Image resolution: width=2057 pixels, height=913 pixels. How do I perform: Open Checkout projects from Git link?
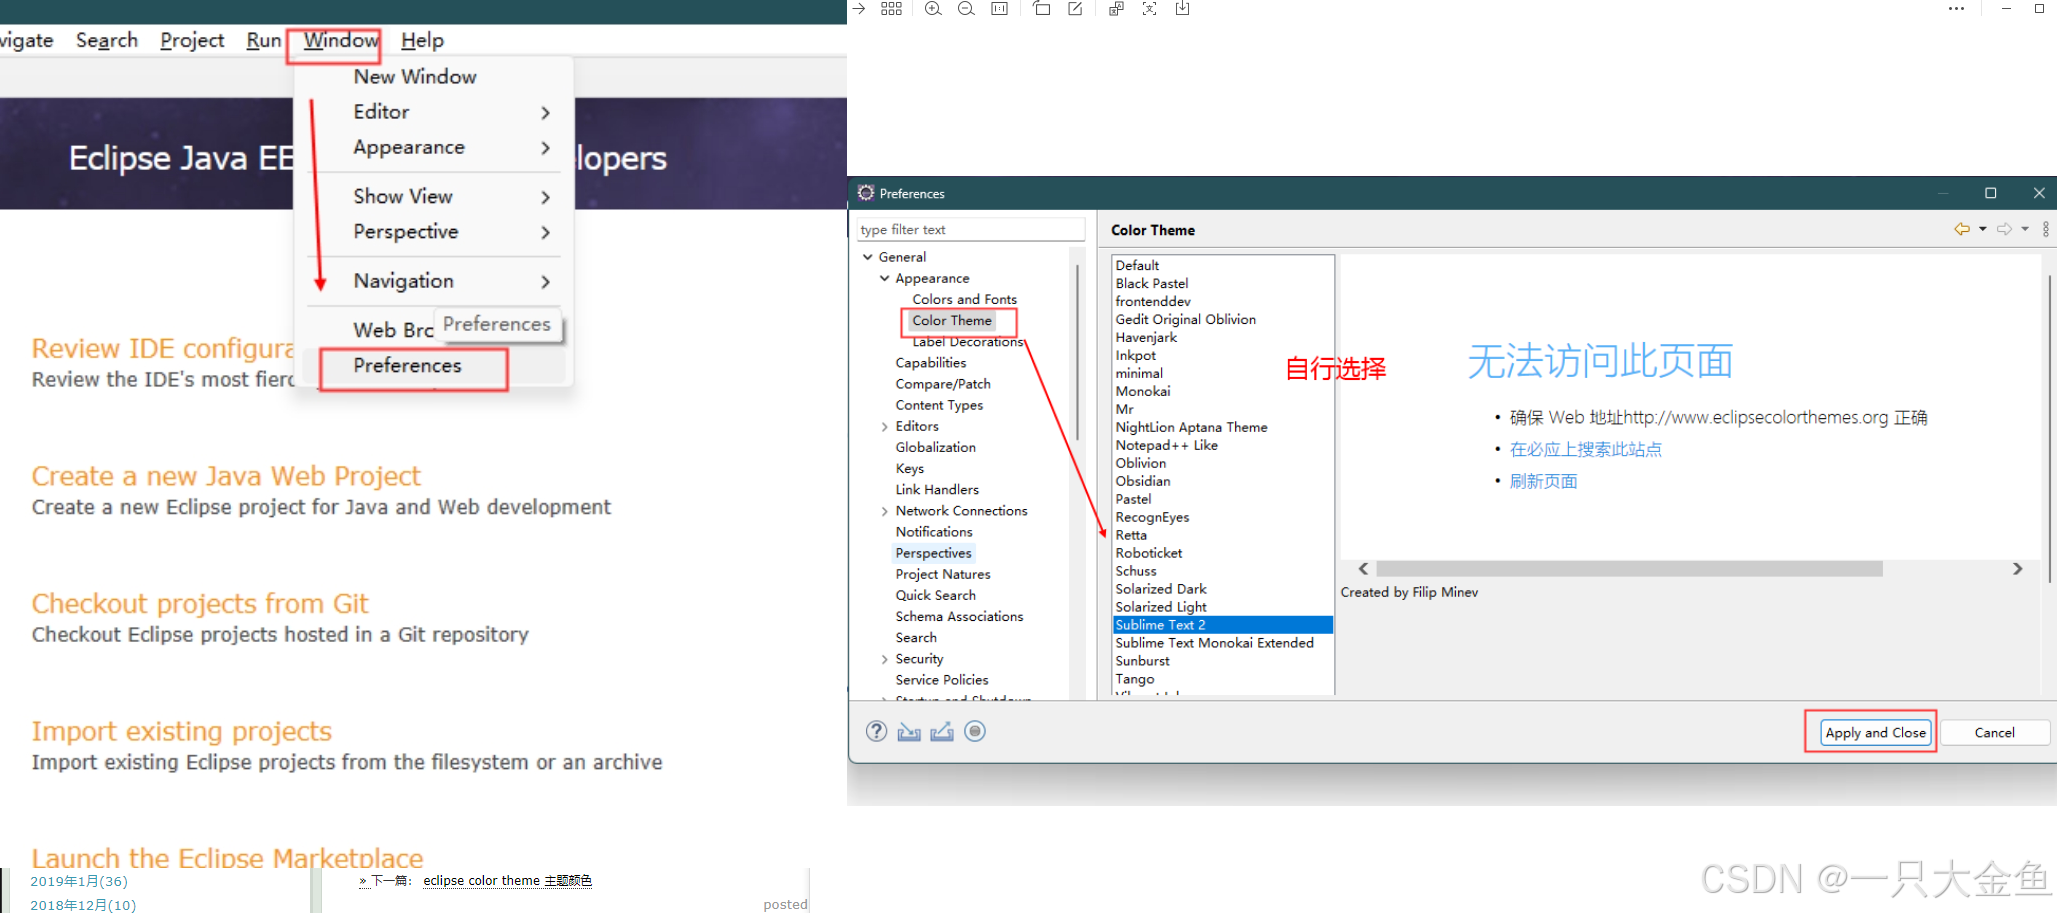(x=200, y=603)
